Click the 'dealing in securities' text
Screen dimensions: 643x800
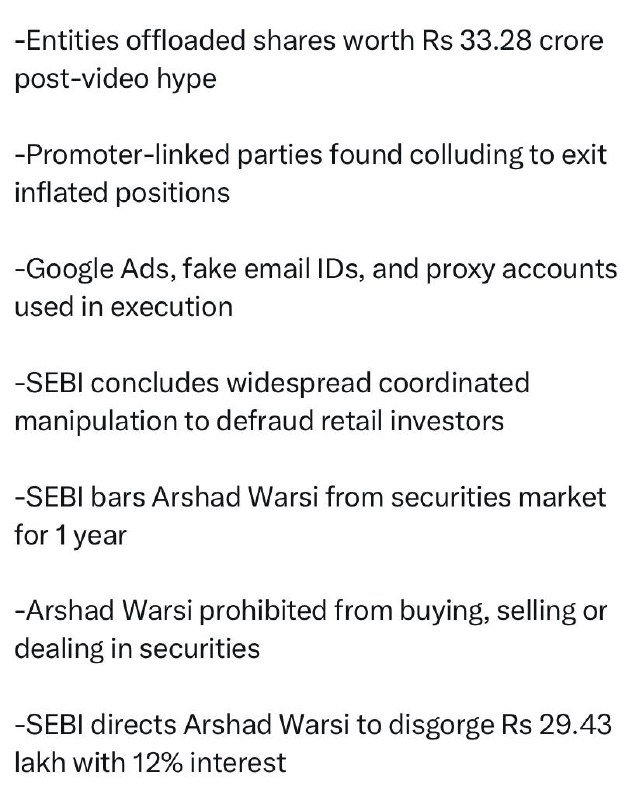[x=137, y=649]
